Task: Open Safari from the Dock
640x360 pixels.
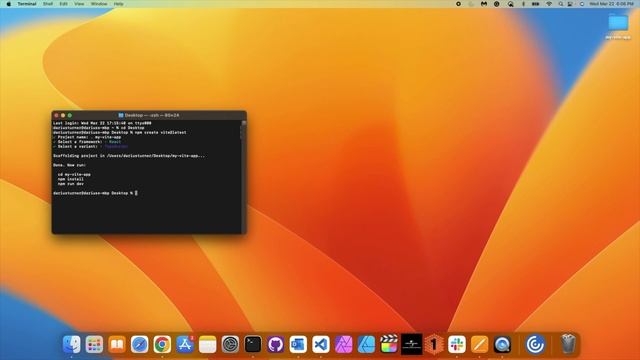Action: tap(140, 344)
